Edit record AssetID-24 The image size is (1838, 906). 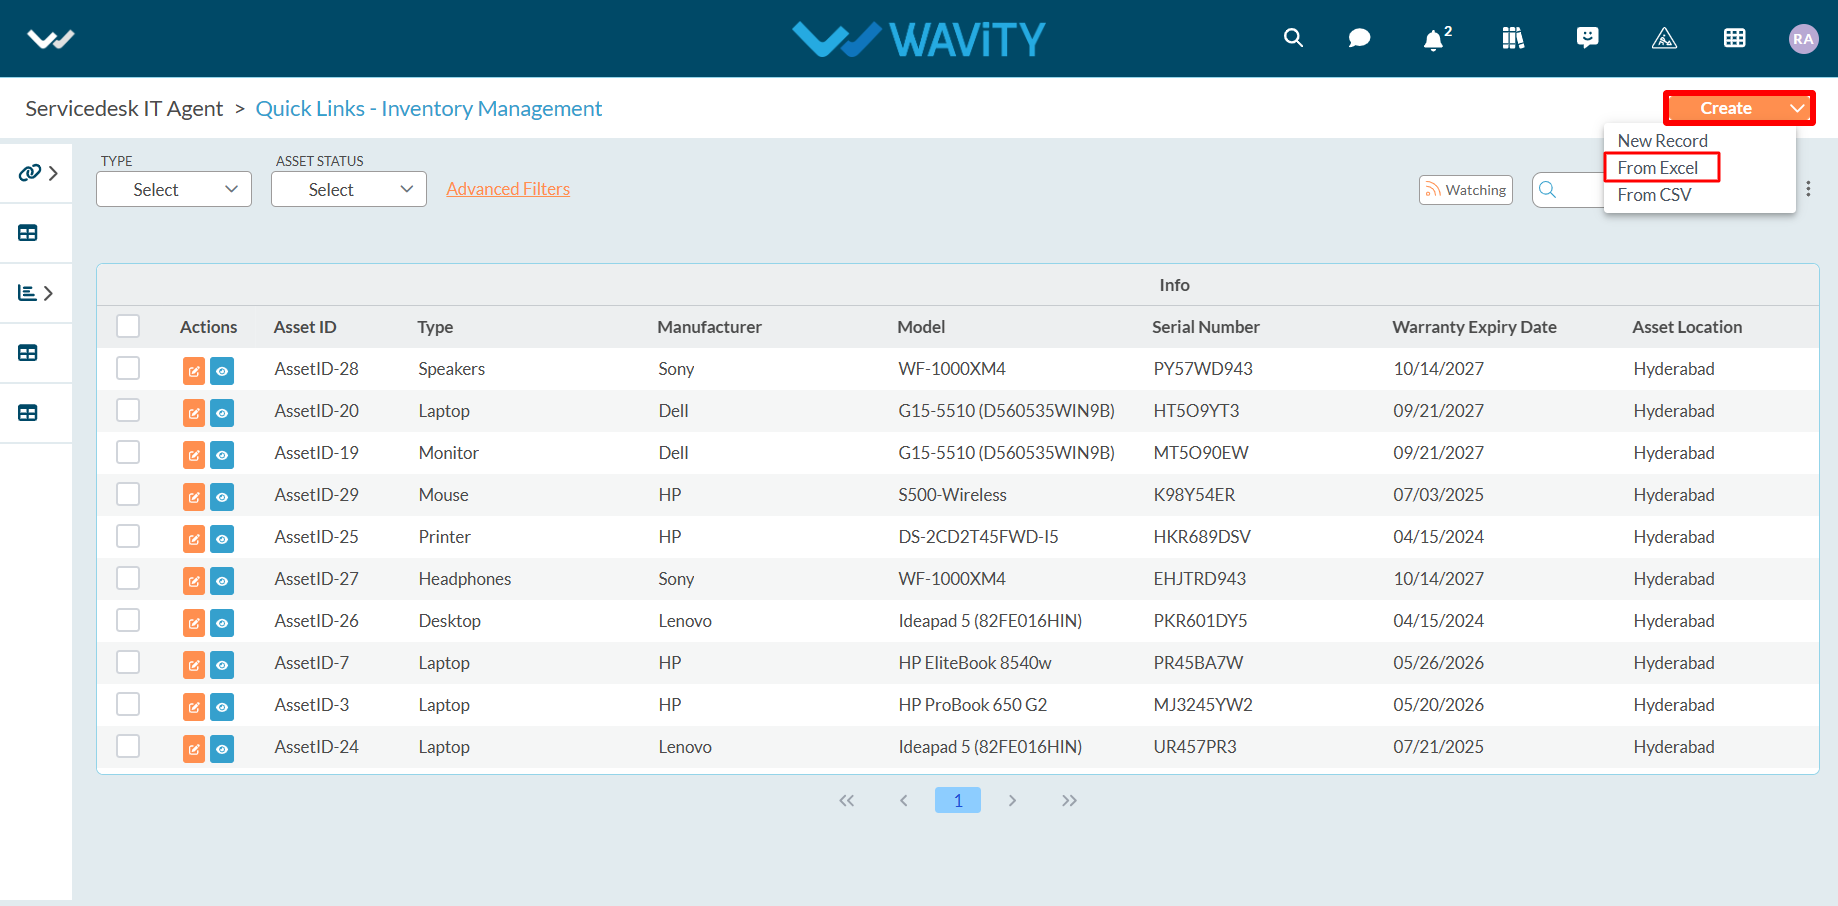194,749
